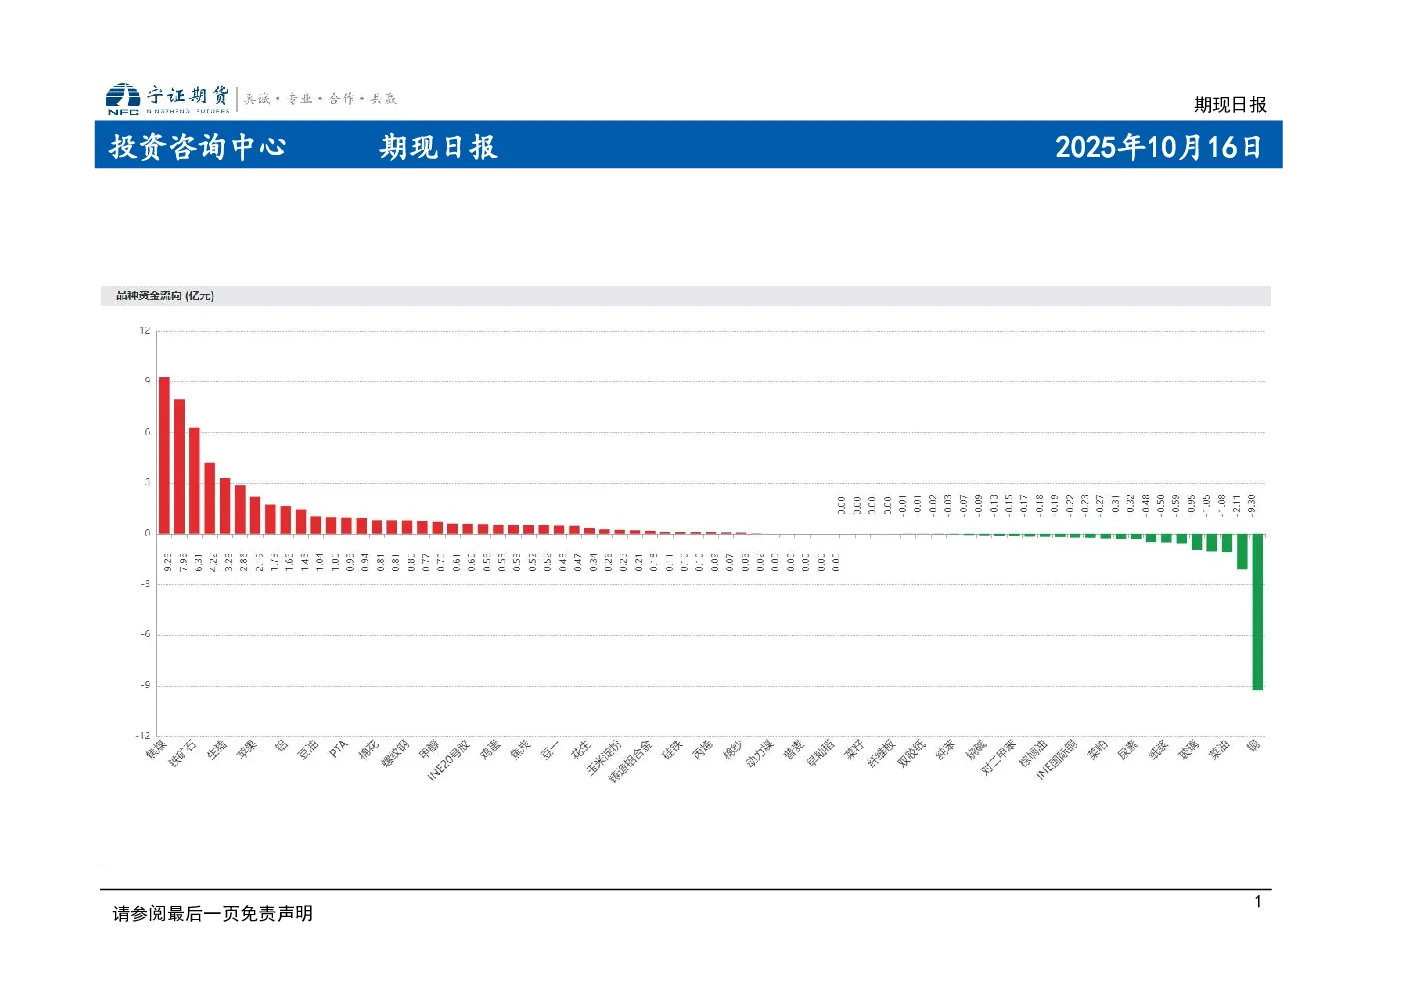Click the 银 axis label
The width and height of the screenshot is (1403, 993).
tap(1254, 745)
